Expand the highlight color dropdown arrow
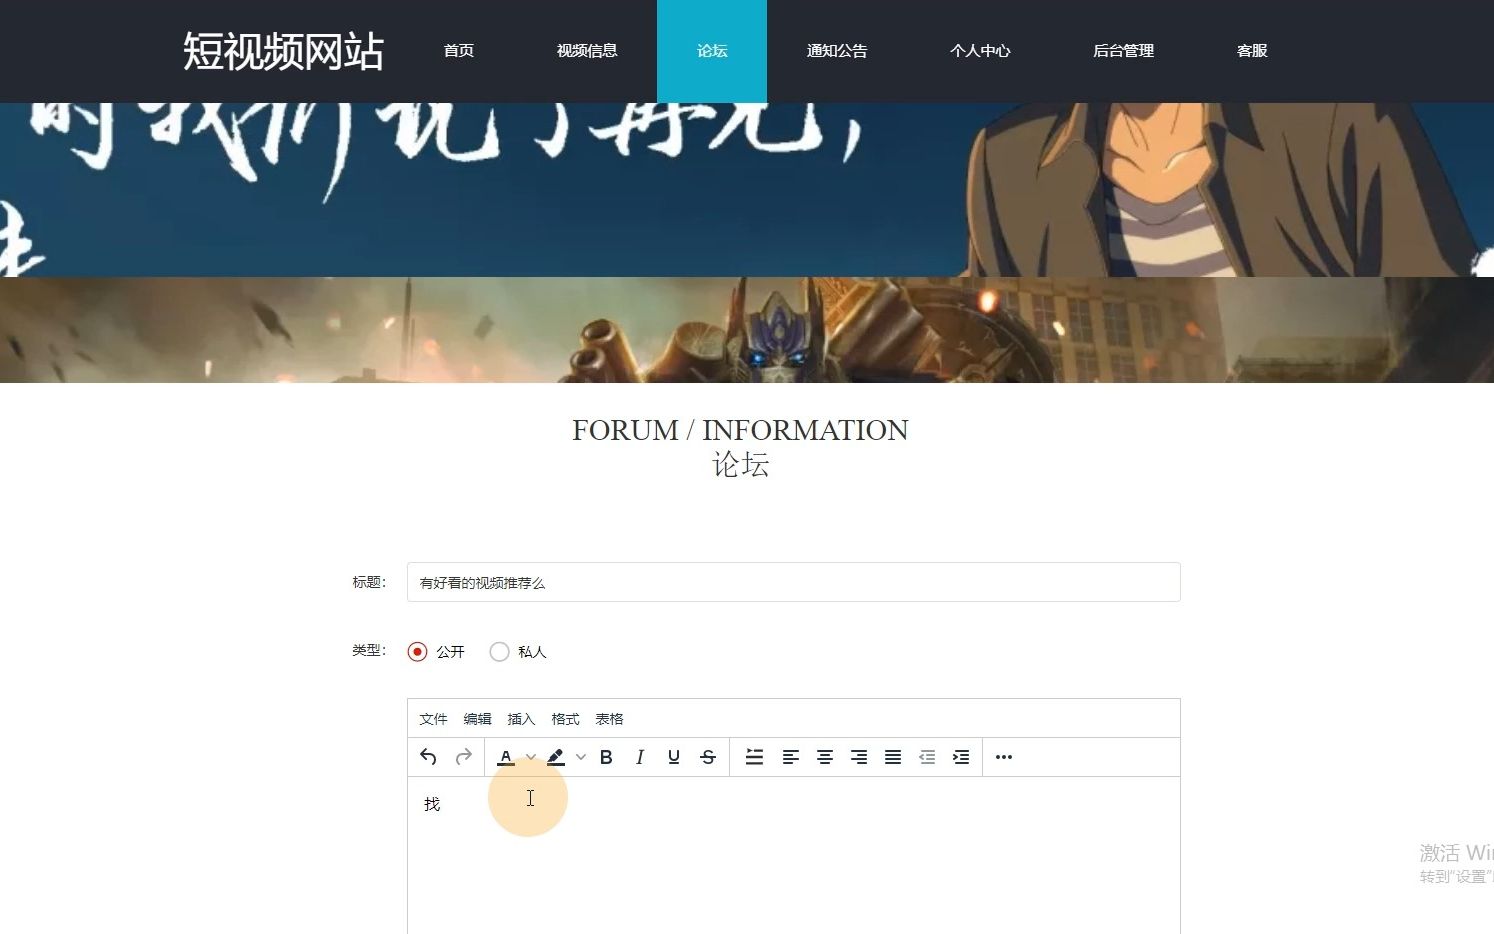The image size is (1494, 934). coord(581,757)
